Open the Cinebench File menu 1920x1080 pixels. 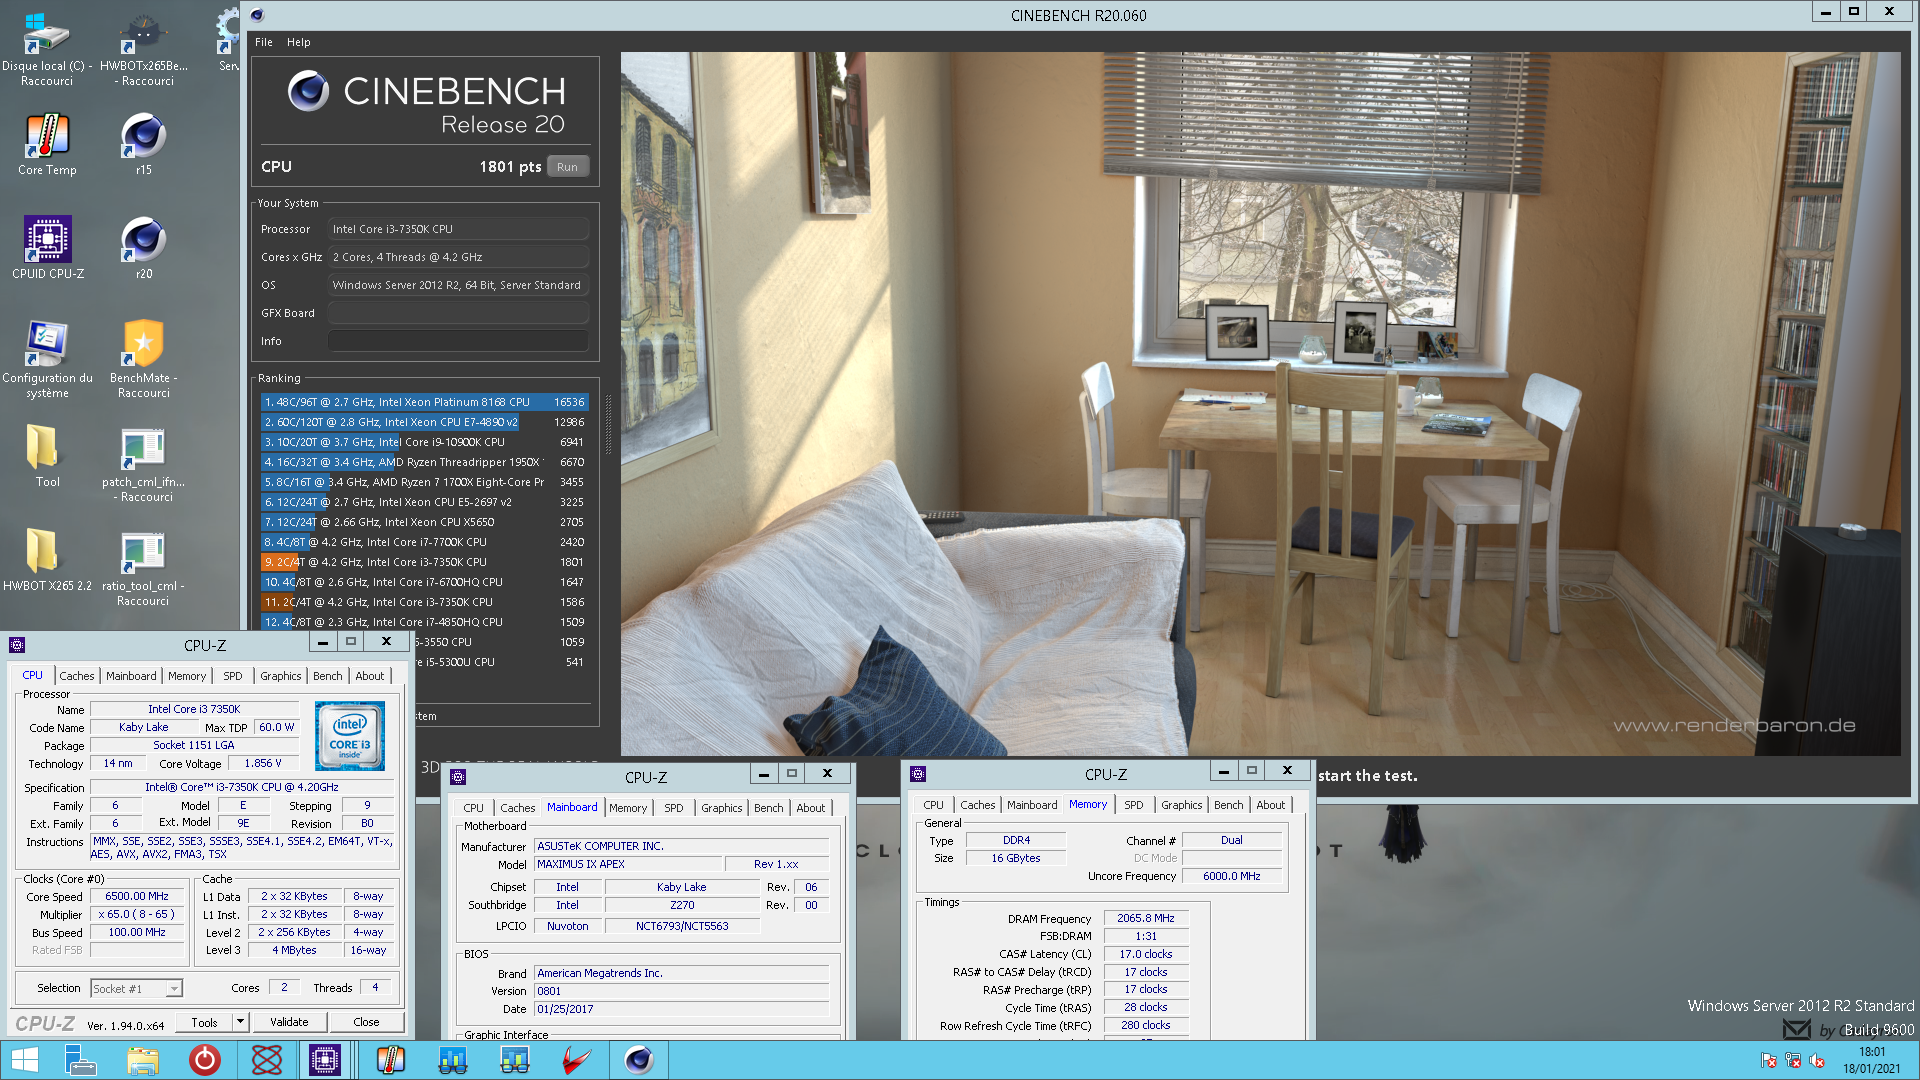point(264,42)
